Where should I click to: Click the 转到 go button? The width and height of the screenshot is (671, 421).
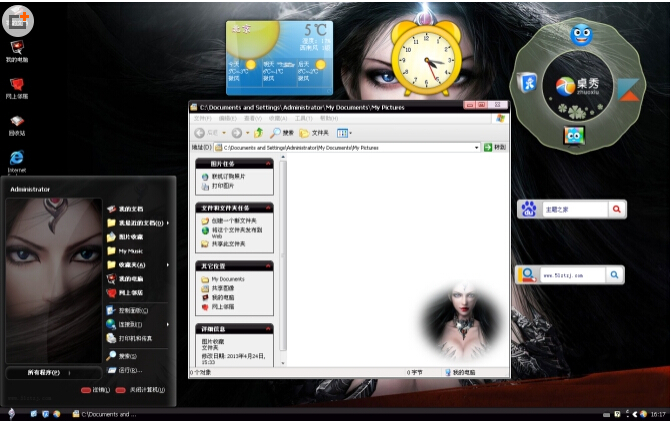coord(495,147)
